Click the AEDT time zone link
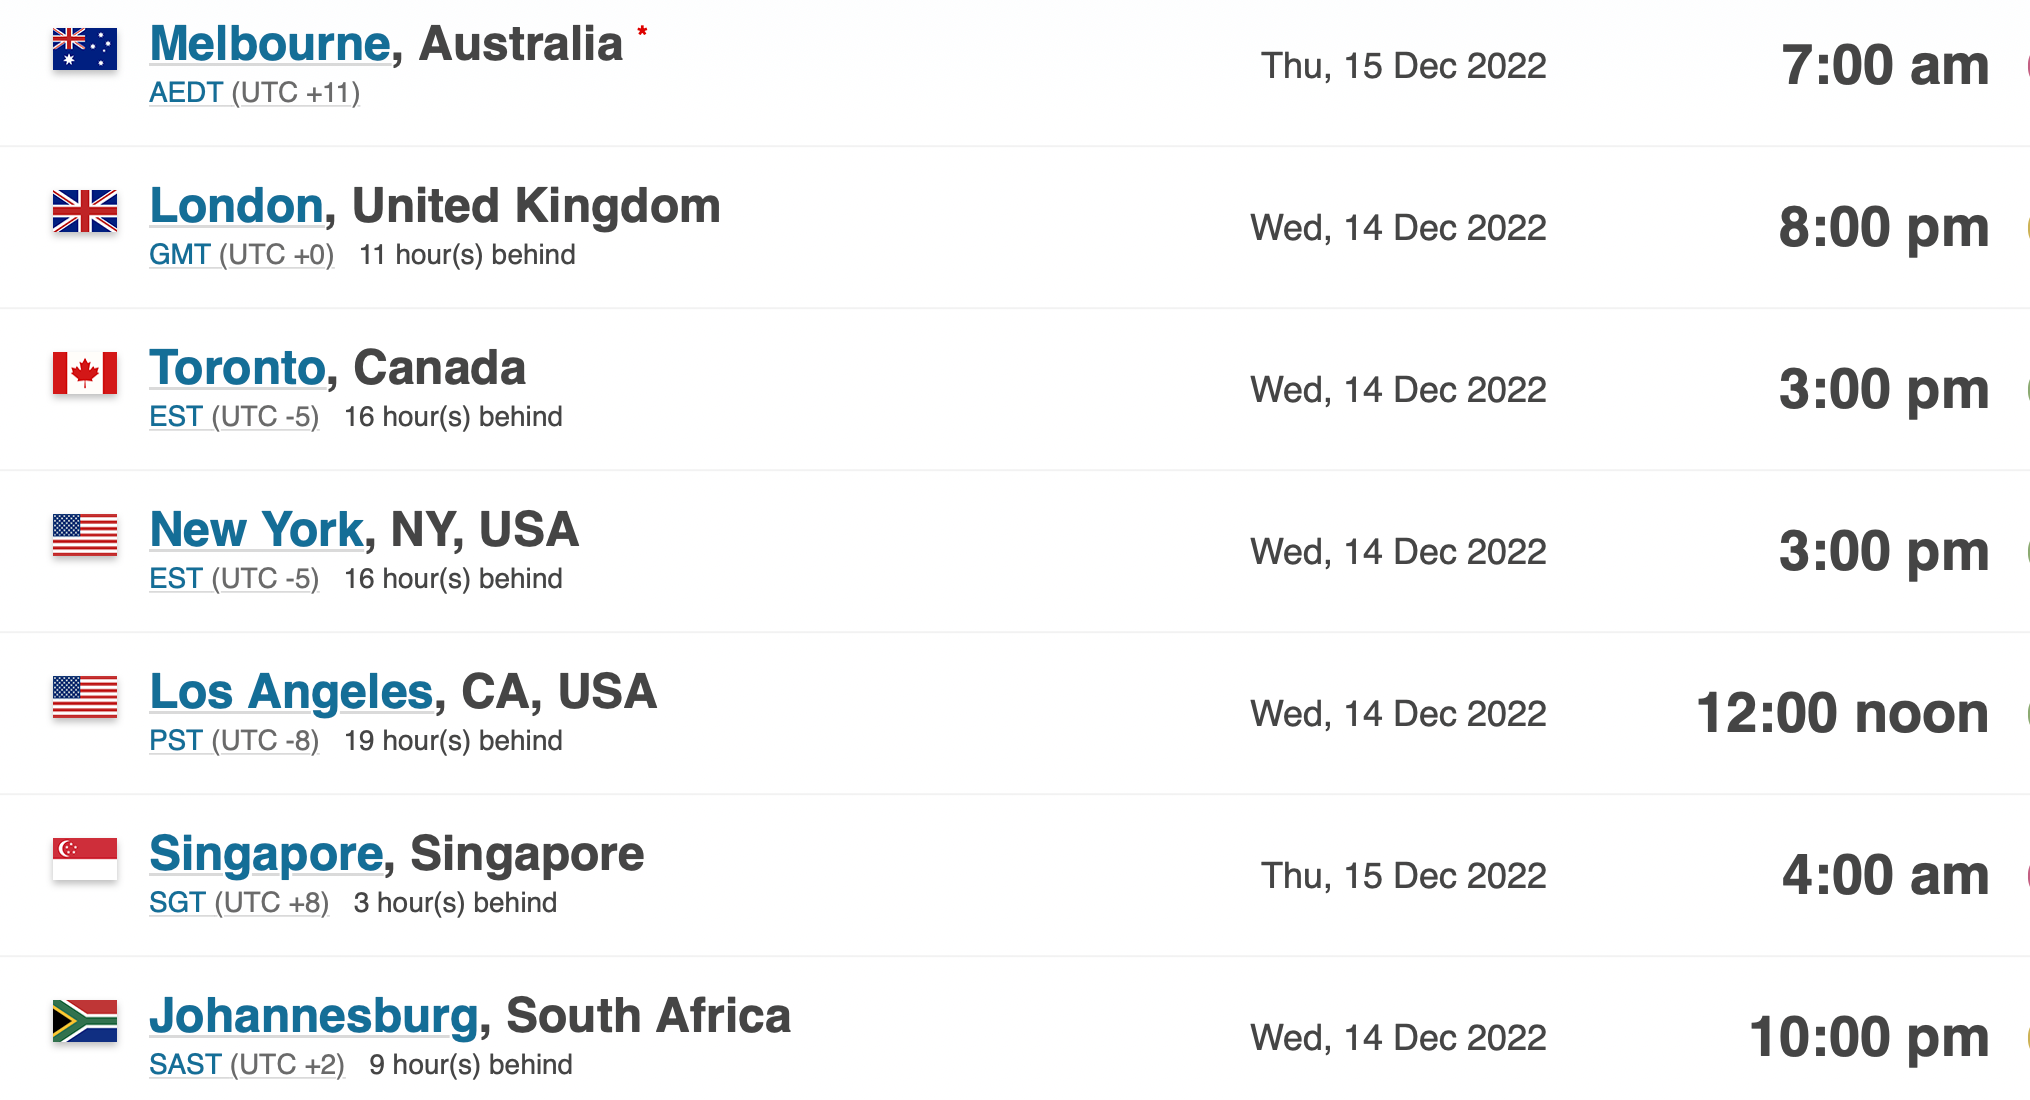2030x1100 pixels. (186, 92)
